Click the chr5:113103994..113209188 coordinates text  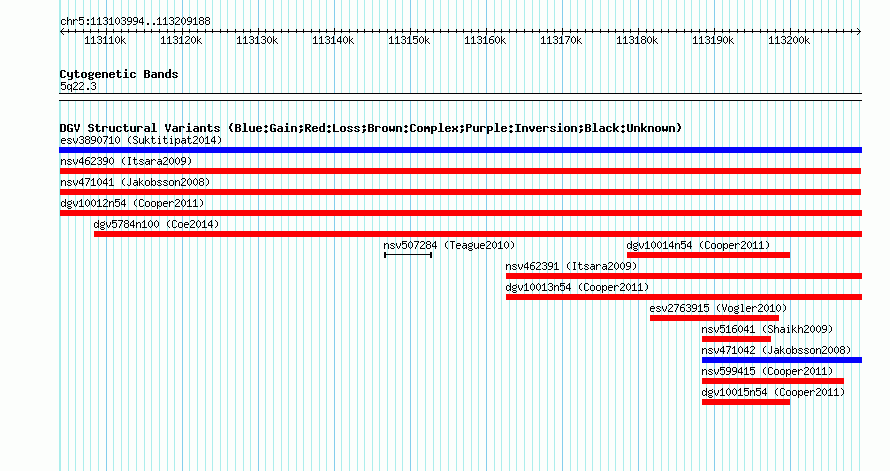pyautogui.click(x=136, y=22)
